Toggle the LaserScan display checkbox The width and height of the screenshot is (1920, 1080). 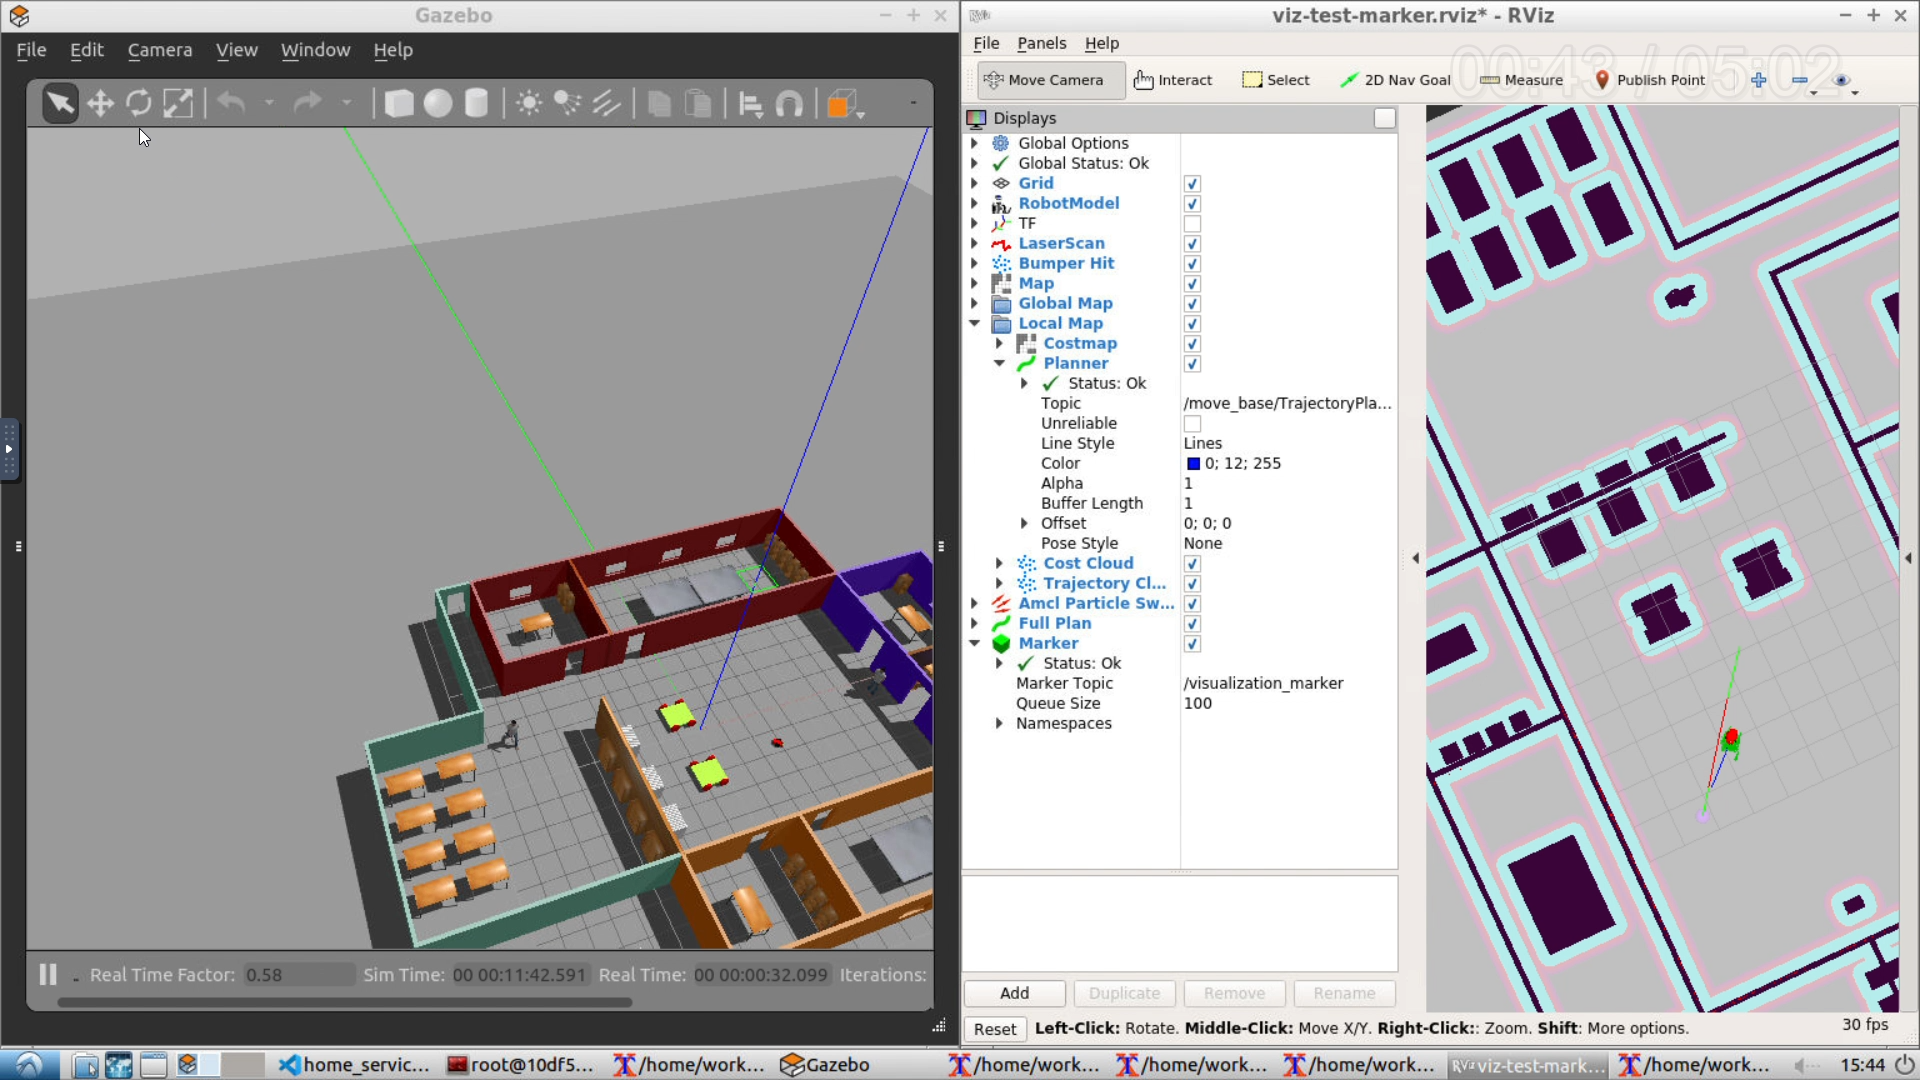pos(1192,243)
